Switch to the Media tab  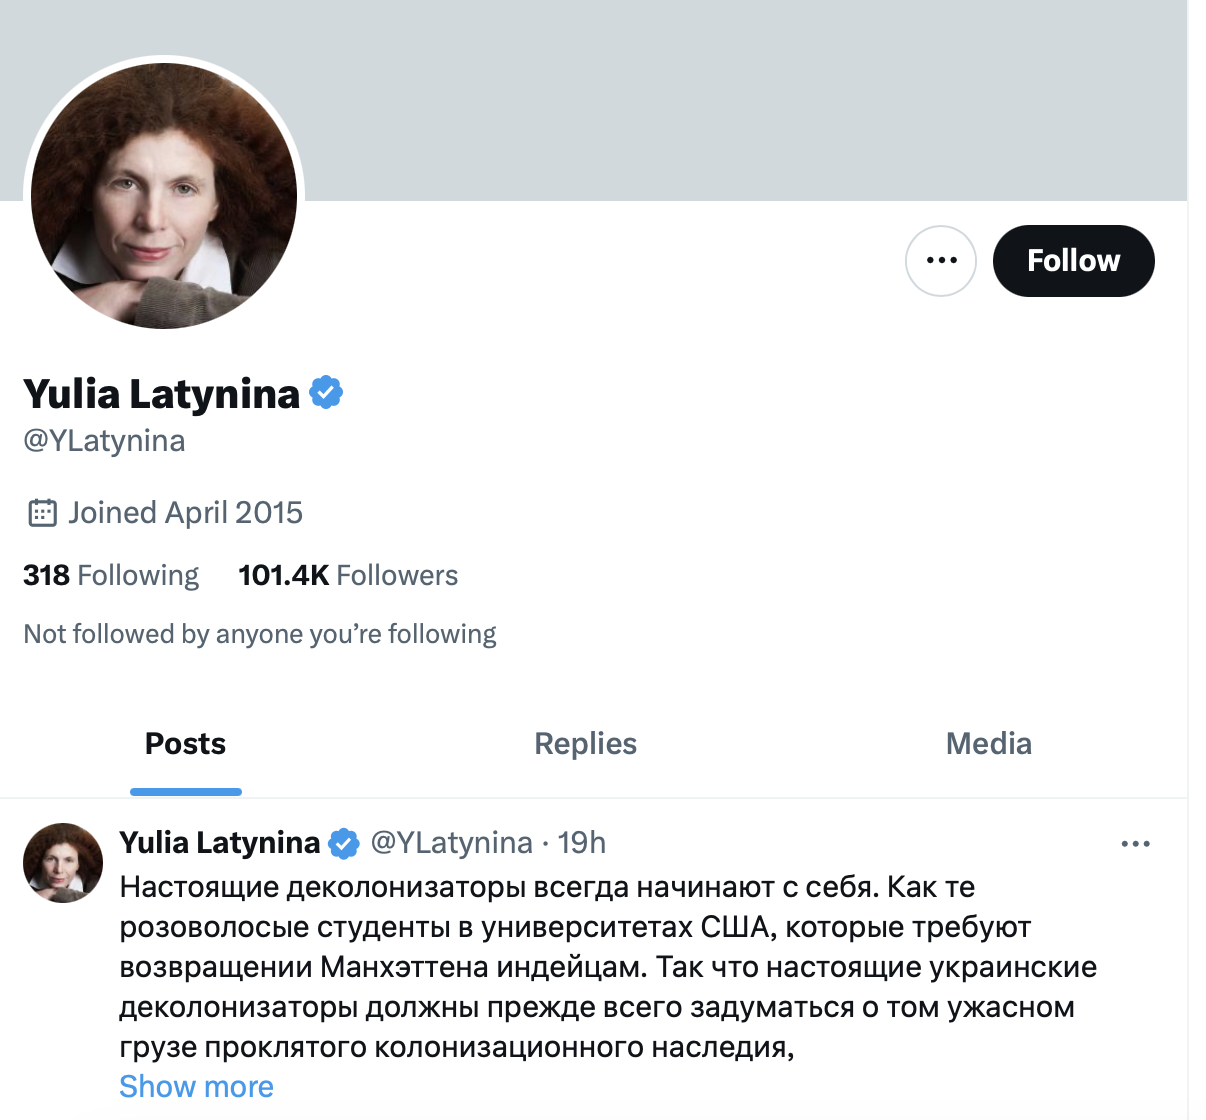click(988, 744)
